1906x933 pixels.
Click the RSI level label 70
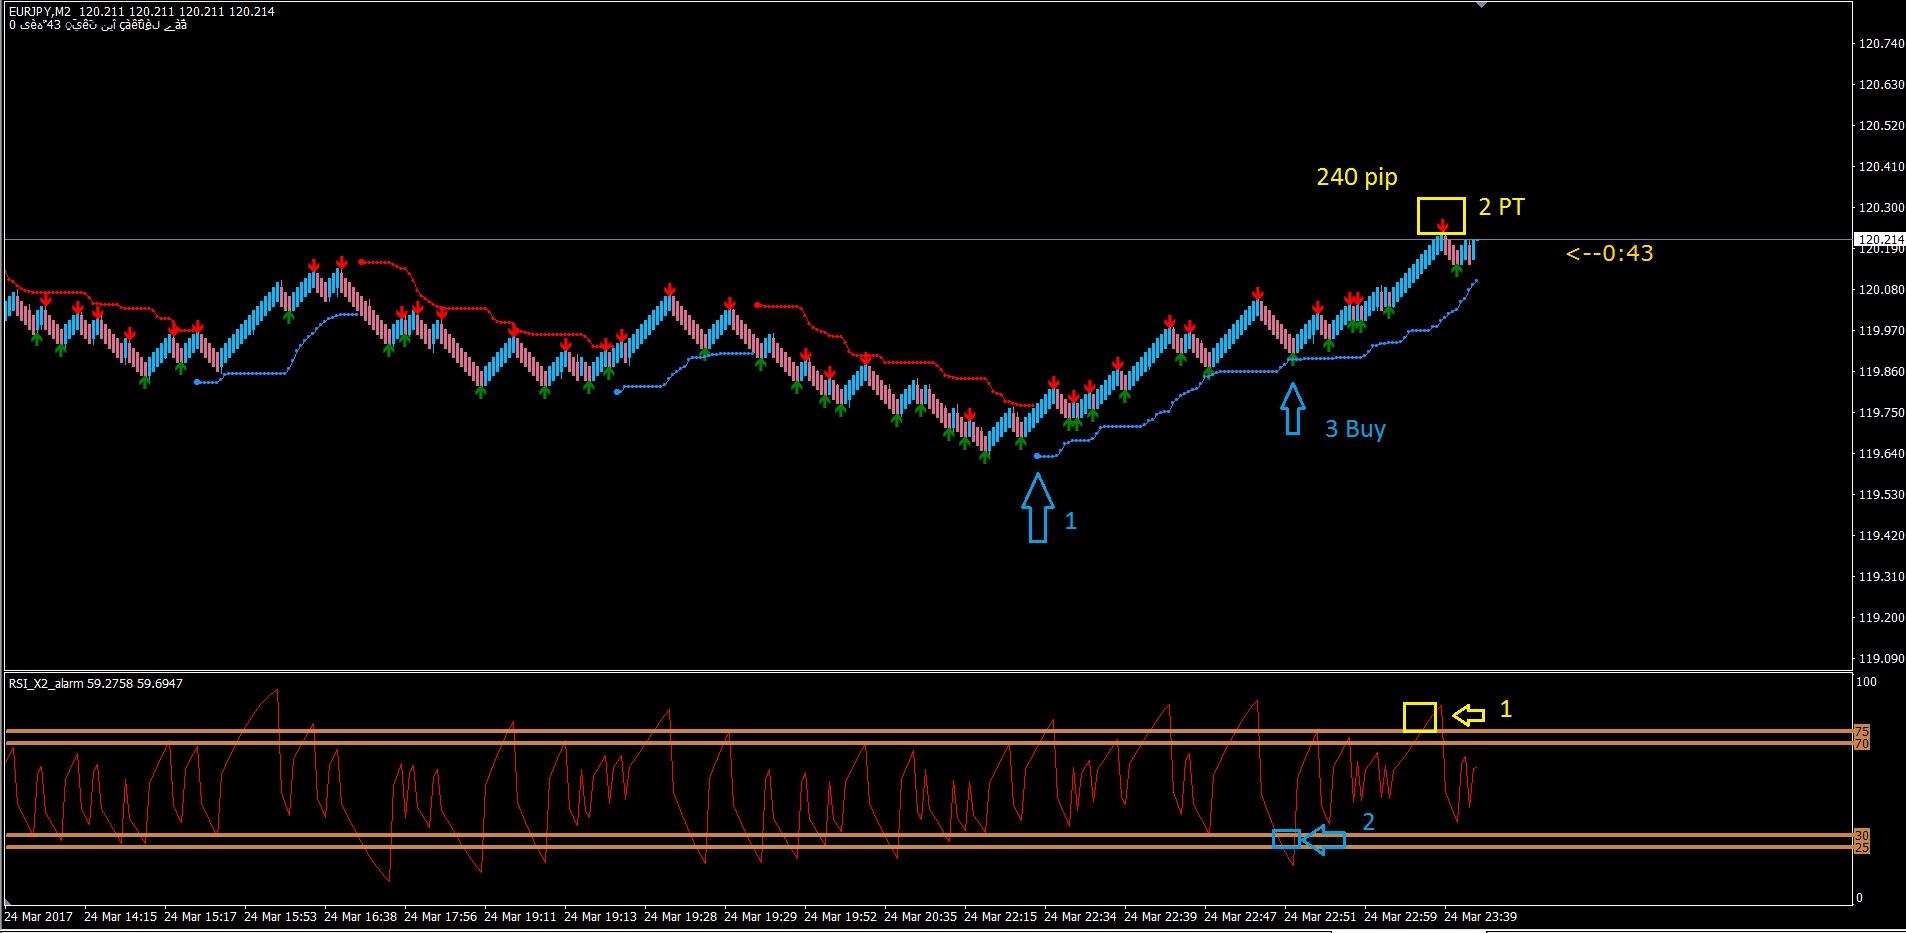[x=1862, y=743]
